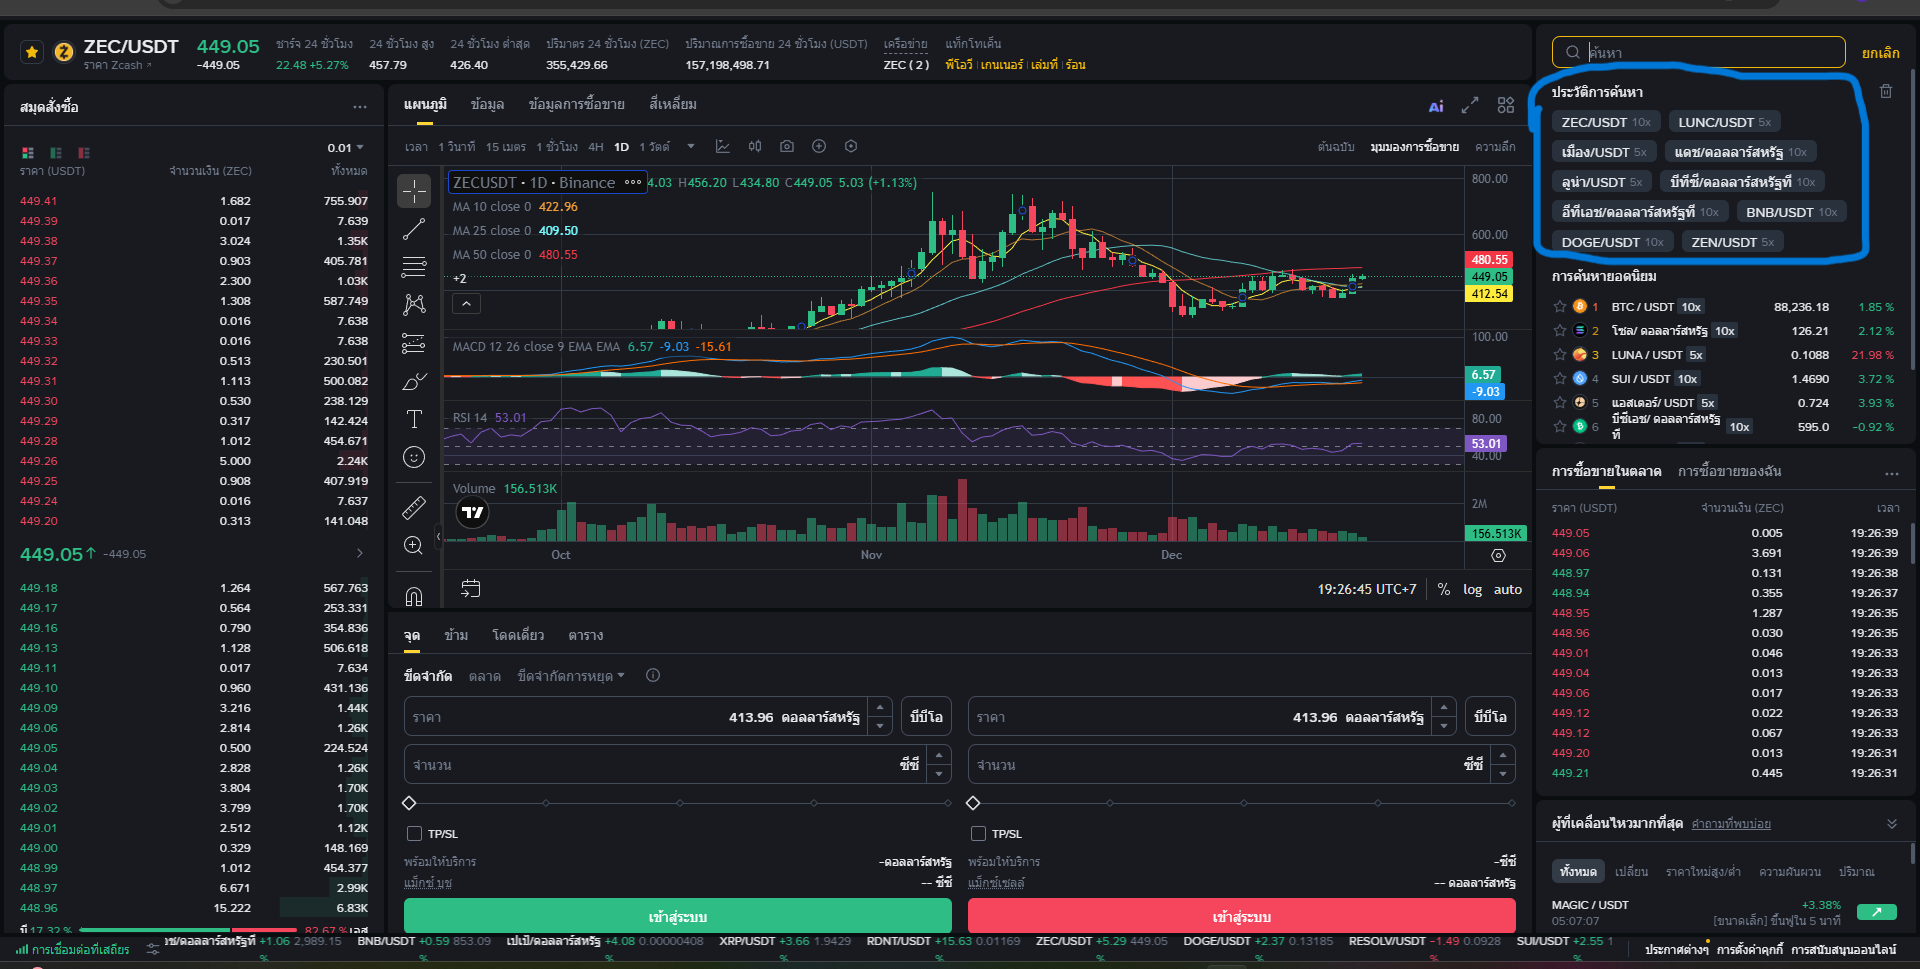Toggle auto scale on the chart
Viewport: 1920px width, 969px height.
click(x=1508, y=590)
